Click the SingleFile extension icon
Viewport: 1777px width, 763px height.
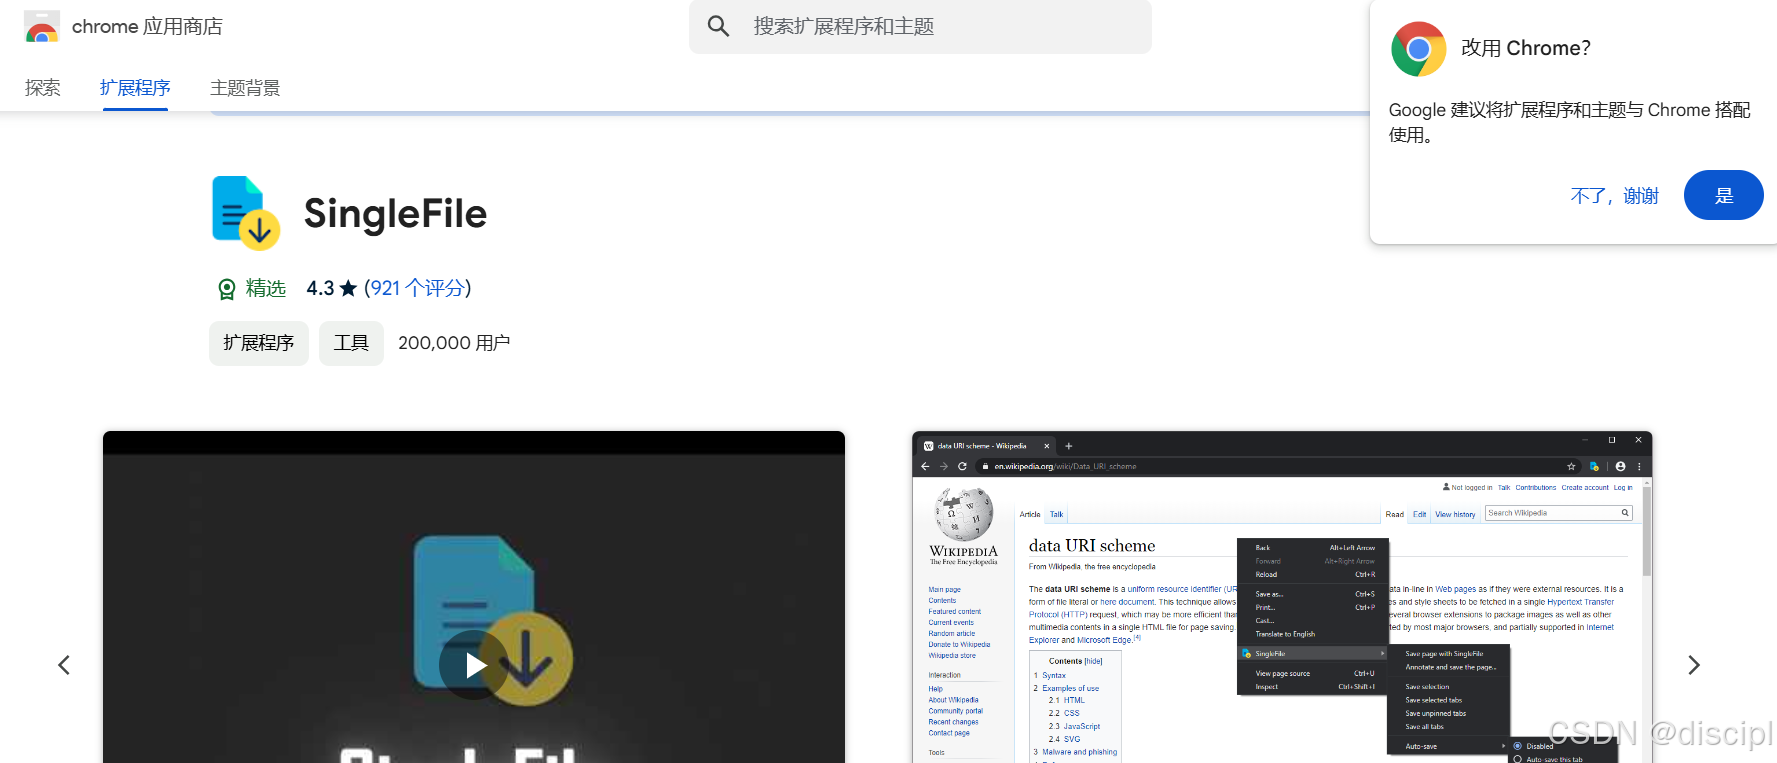[x=246, y=213]
